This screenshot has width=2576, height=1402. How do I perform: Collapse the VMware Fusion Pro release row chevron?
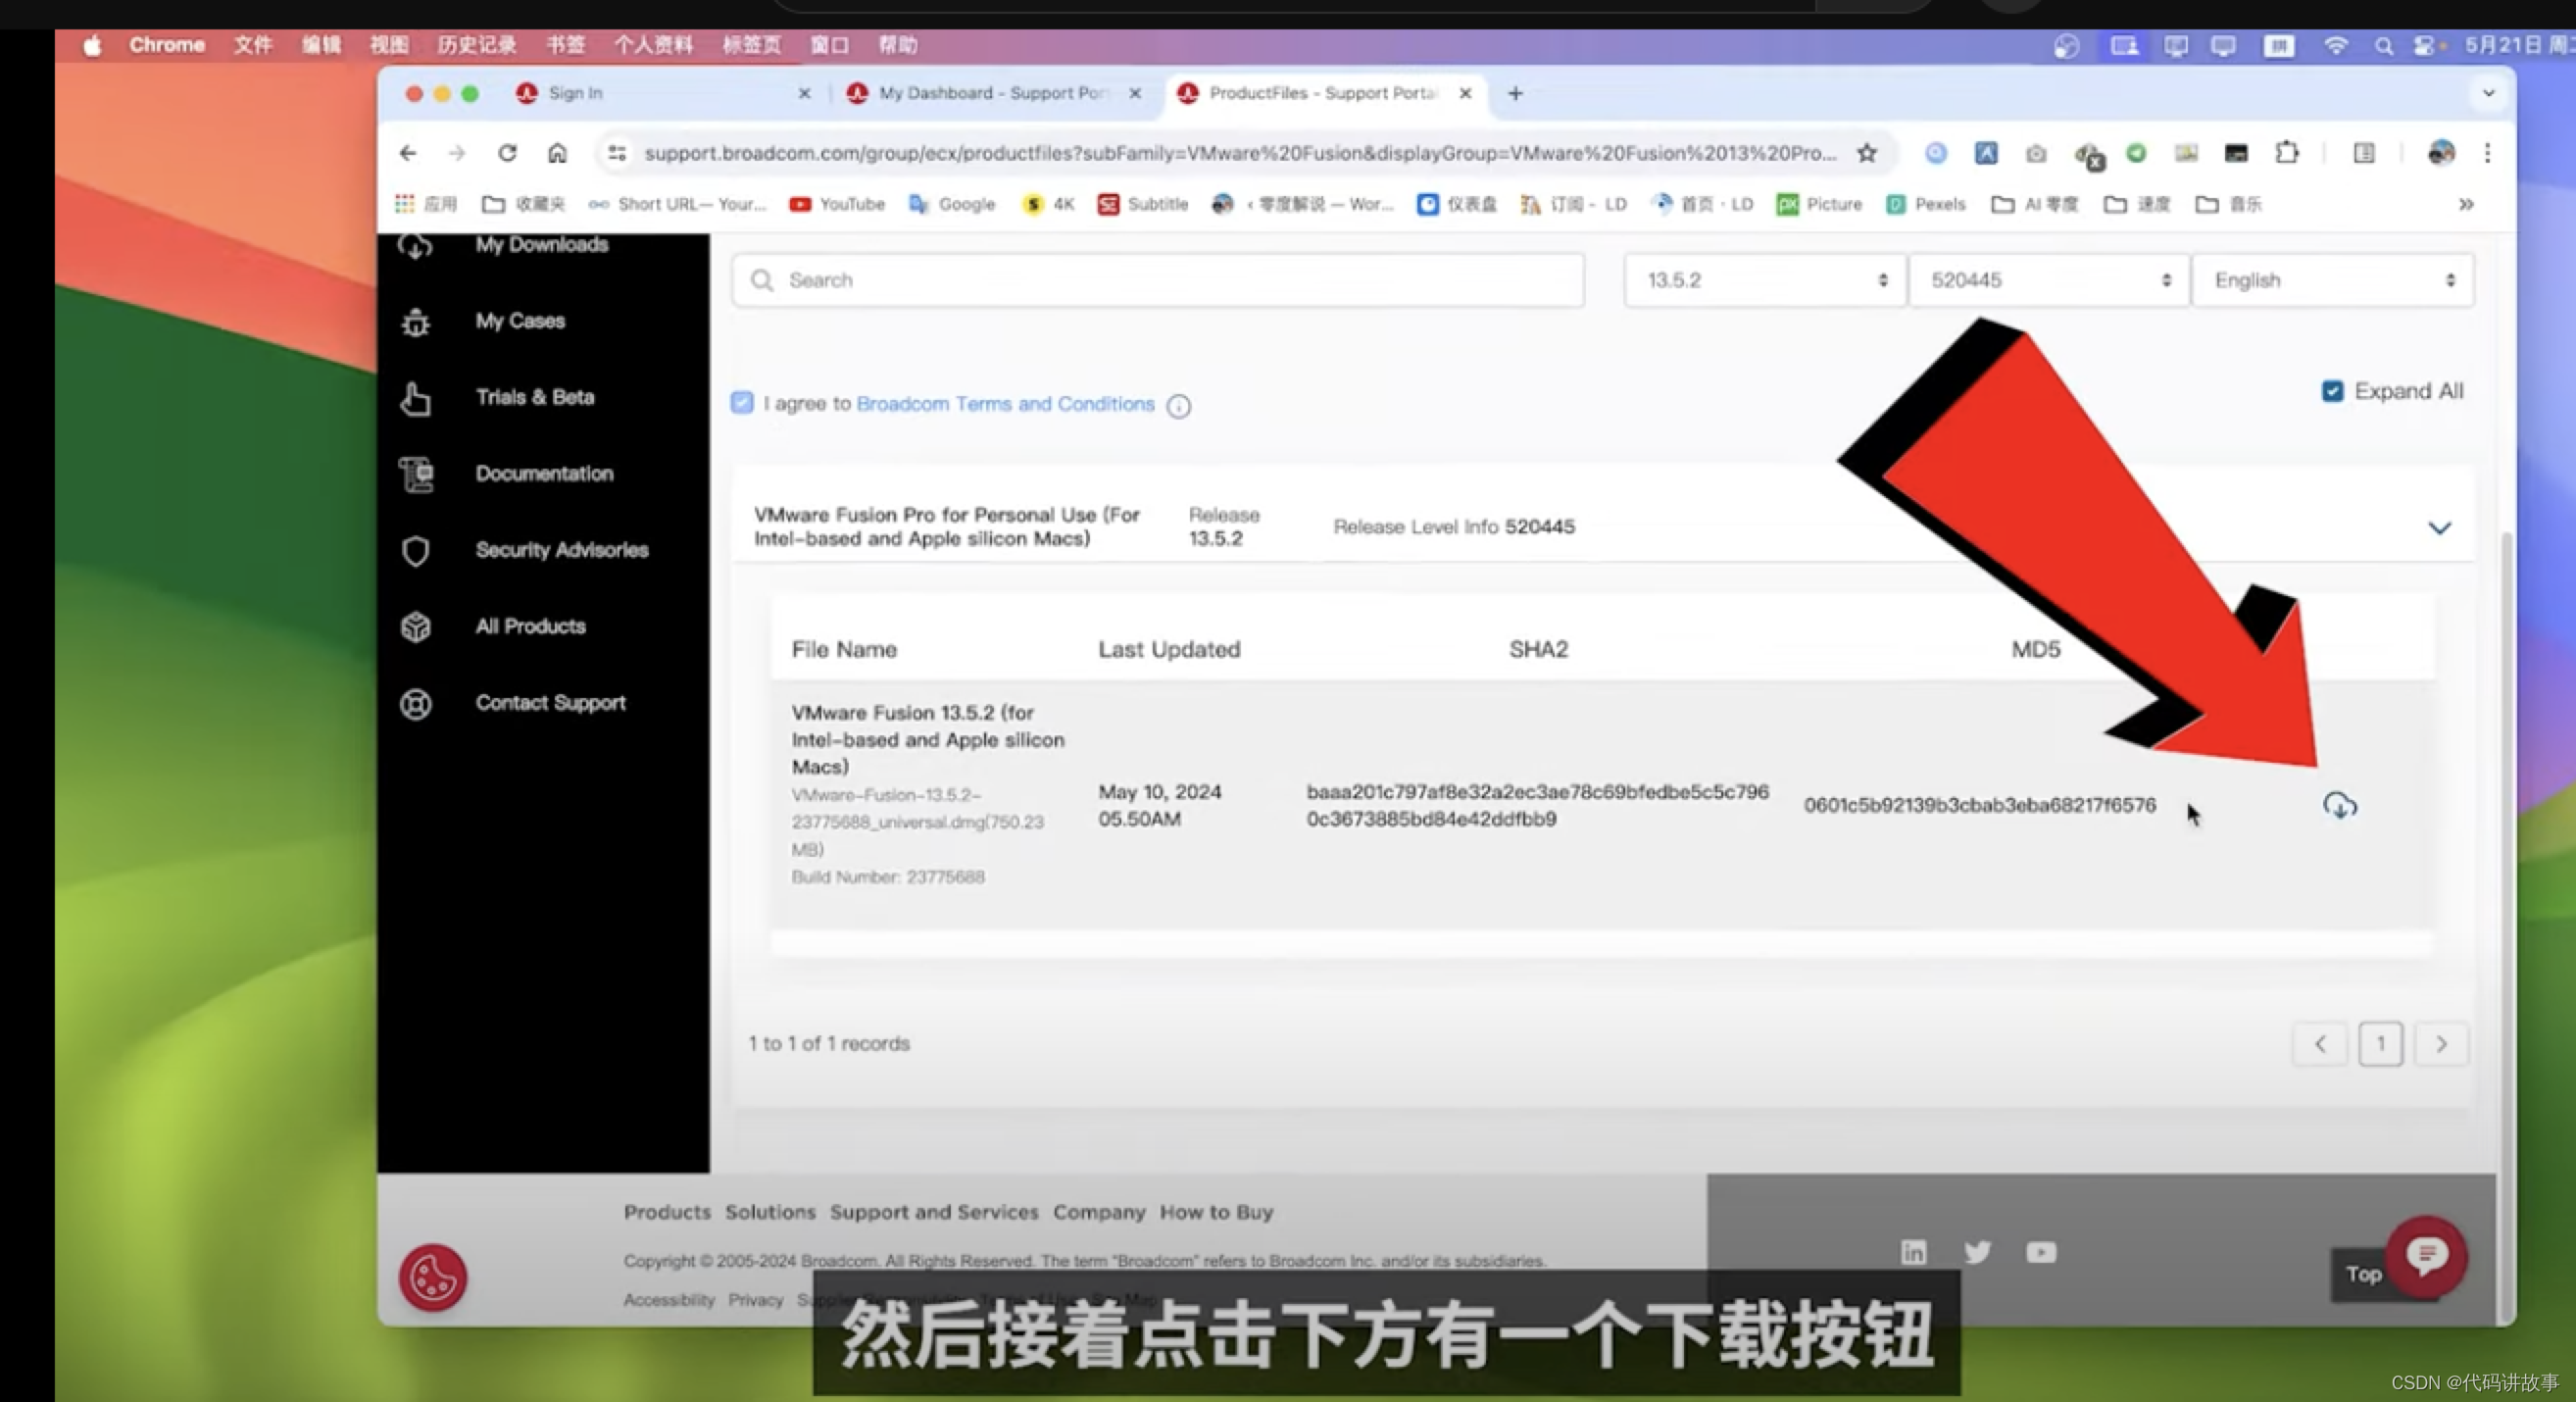click(x=2439, y=527)
